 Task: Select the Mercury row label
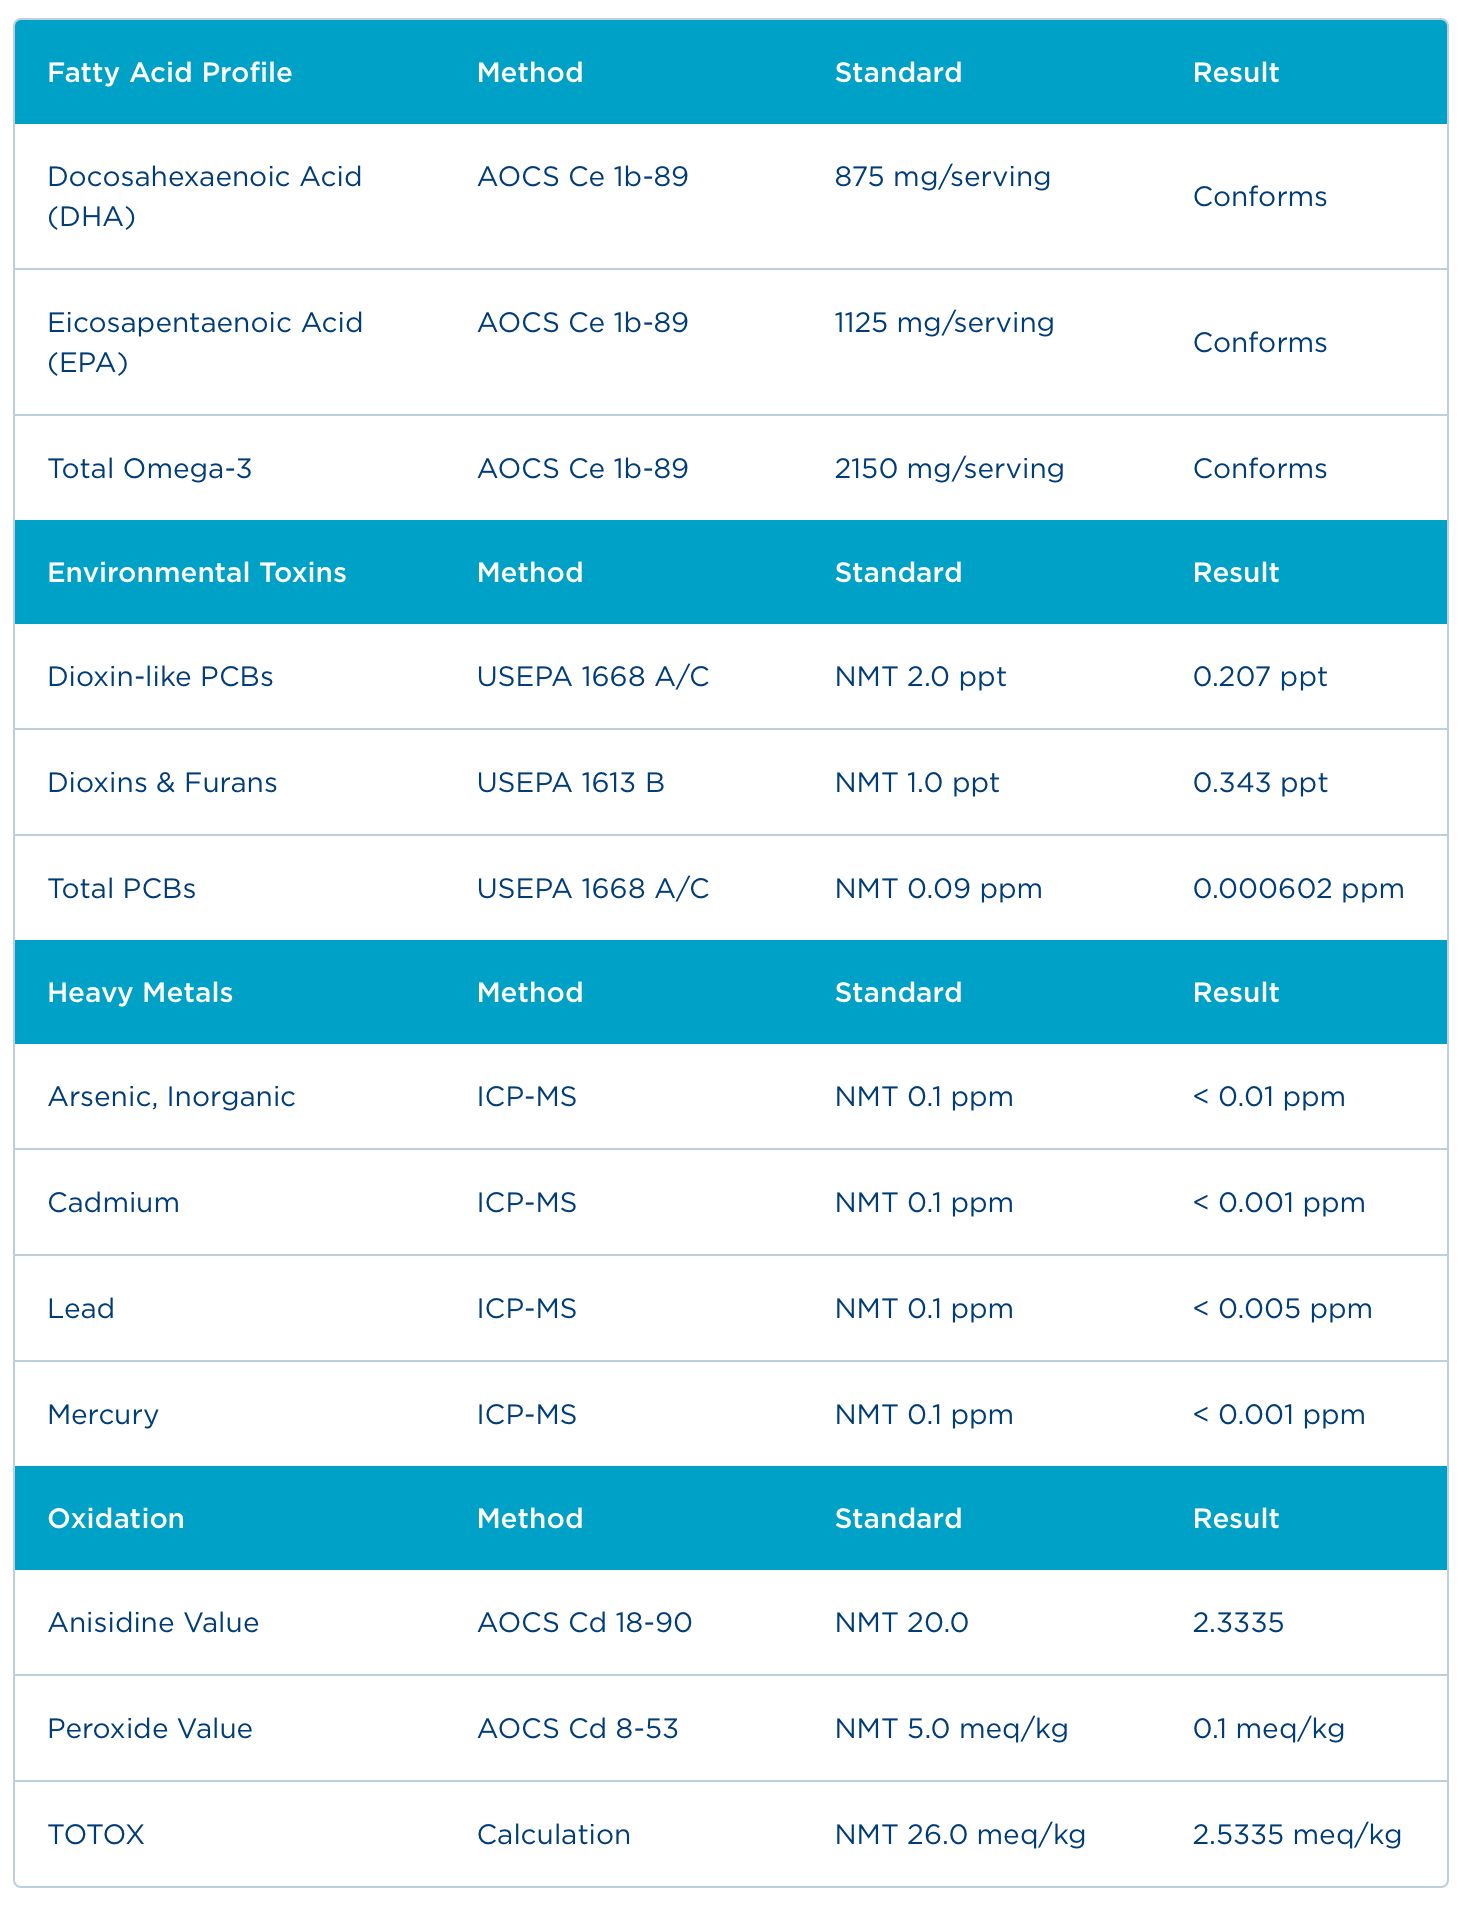(103, 1415)
